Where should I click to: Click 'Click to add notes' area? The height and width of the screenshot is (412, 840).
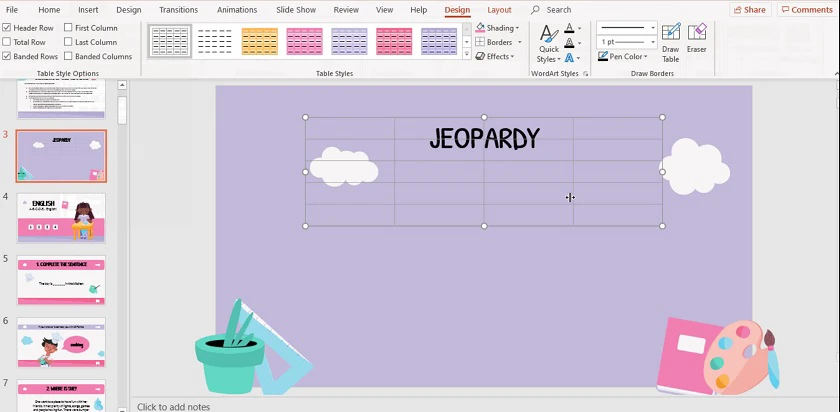click(x=174, y=407)
